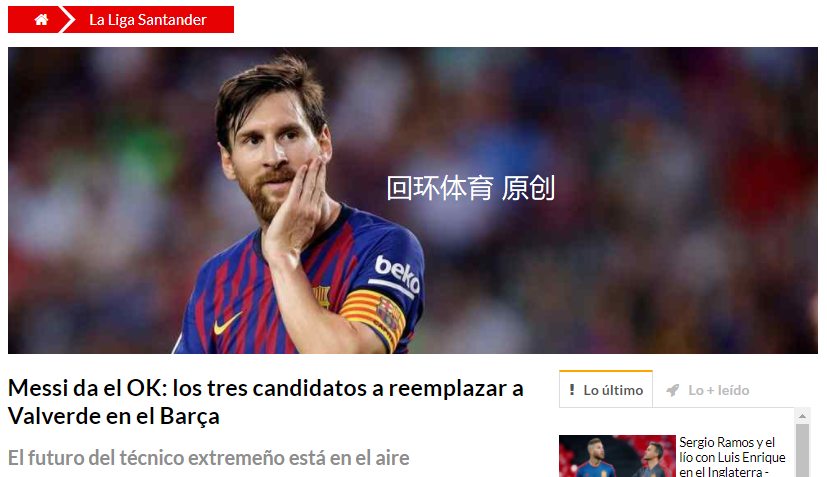The width and height of the screenshot is (827, 477).
Task: Switch to the Lo + leído tab
Action: pos(708,390)
